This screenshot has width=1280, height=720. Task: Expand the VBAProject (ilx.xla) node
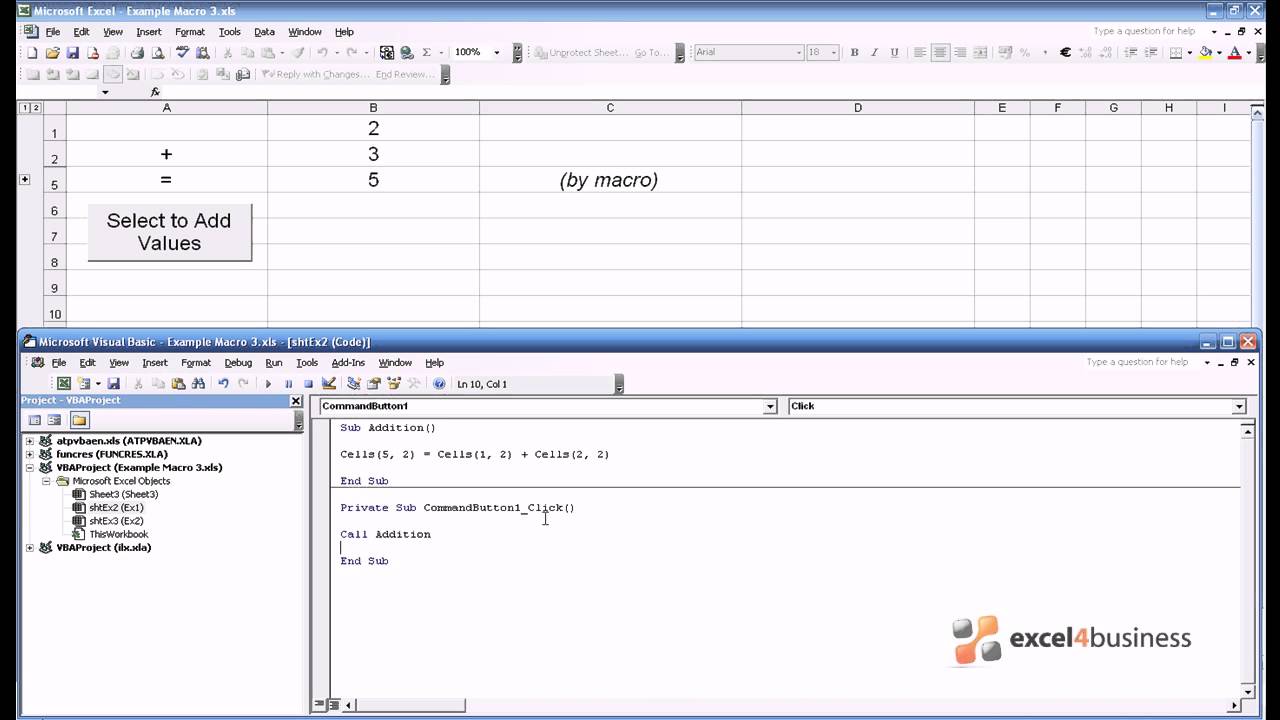pos(29,548)
